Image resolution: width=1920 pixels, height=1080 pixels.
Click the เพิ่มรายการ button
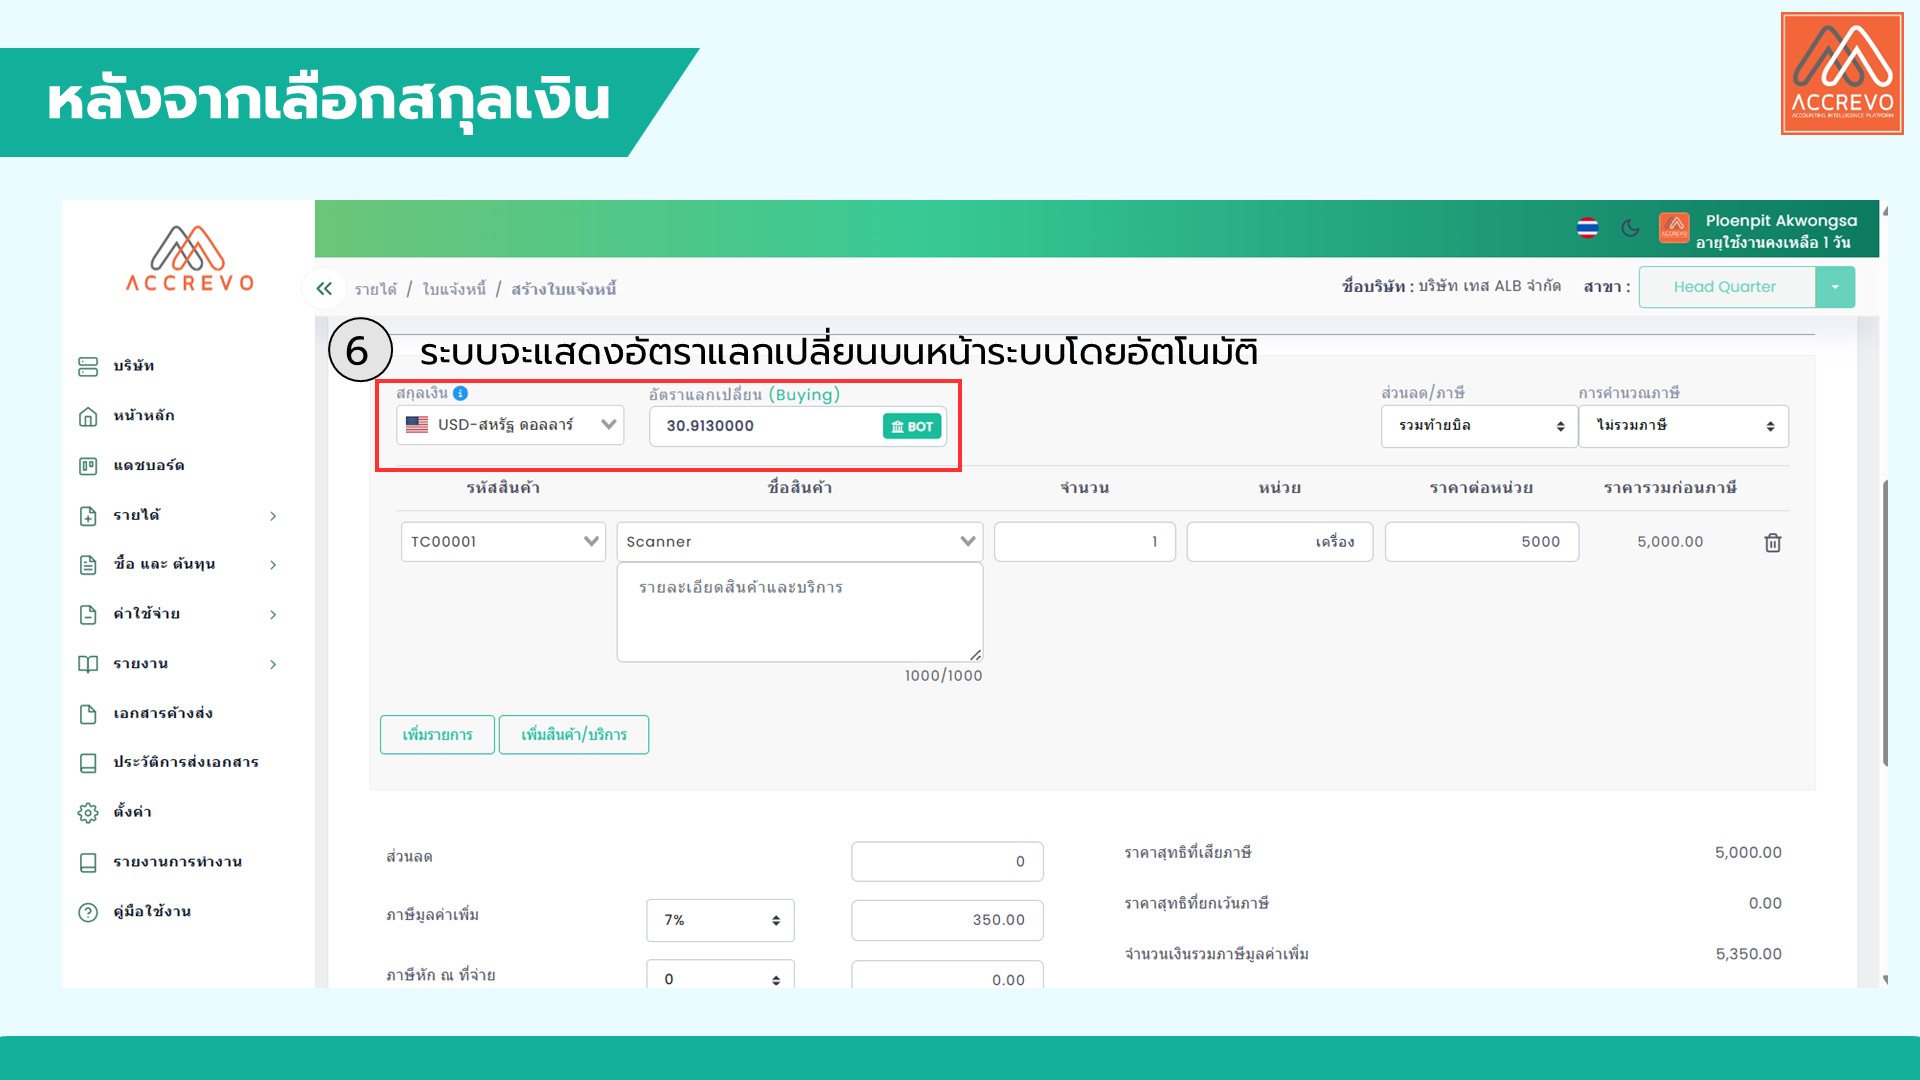[x=437, y=735]
